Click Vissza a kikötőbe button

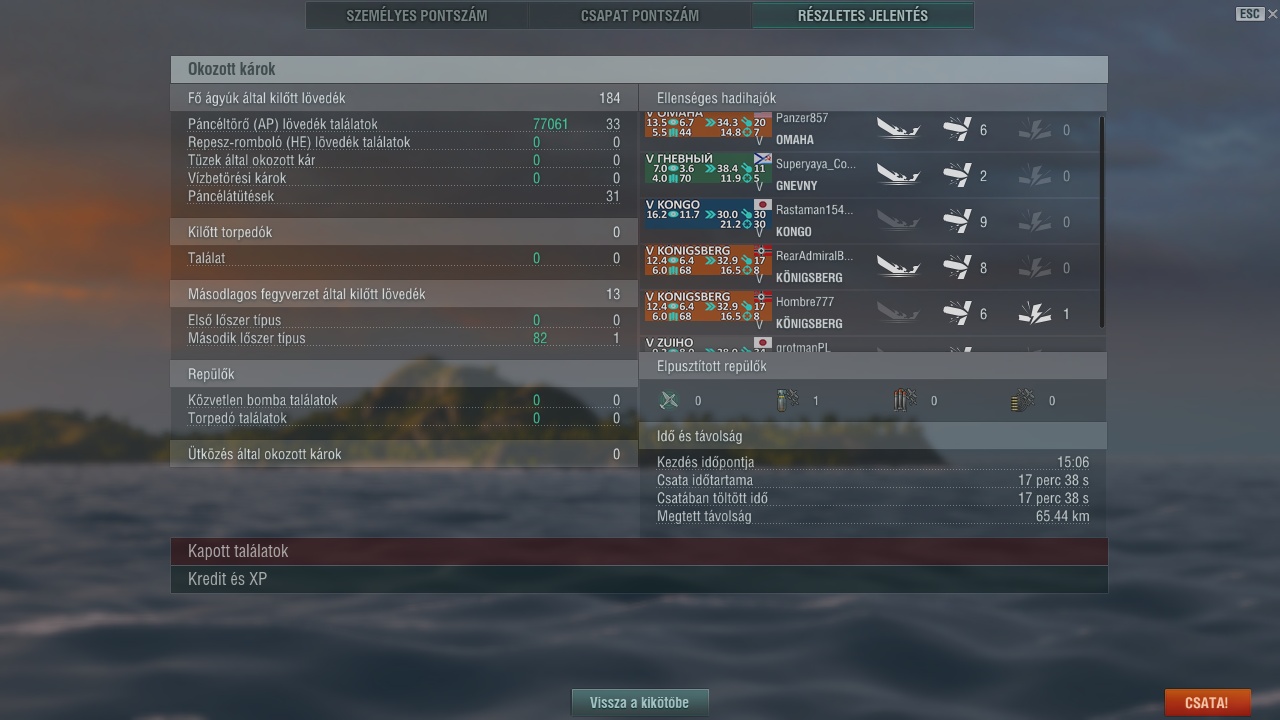tap(640, 702)
